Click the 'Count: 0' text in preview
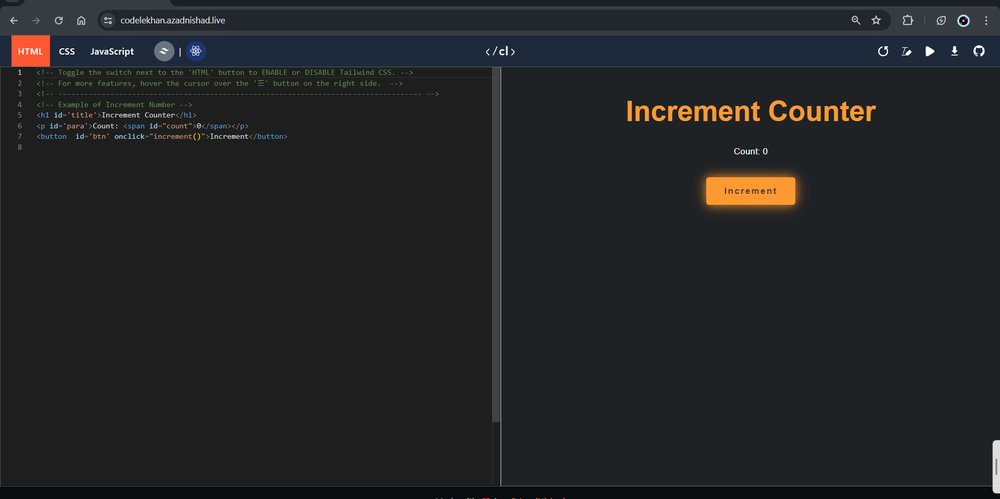The width and height of the screenshot is (1000, 499). point(751,151)
